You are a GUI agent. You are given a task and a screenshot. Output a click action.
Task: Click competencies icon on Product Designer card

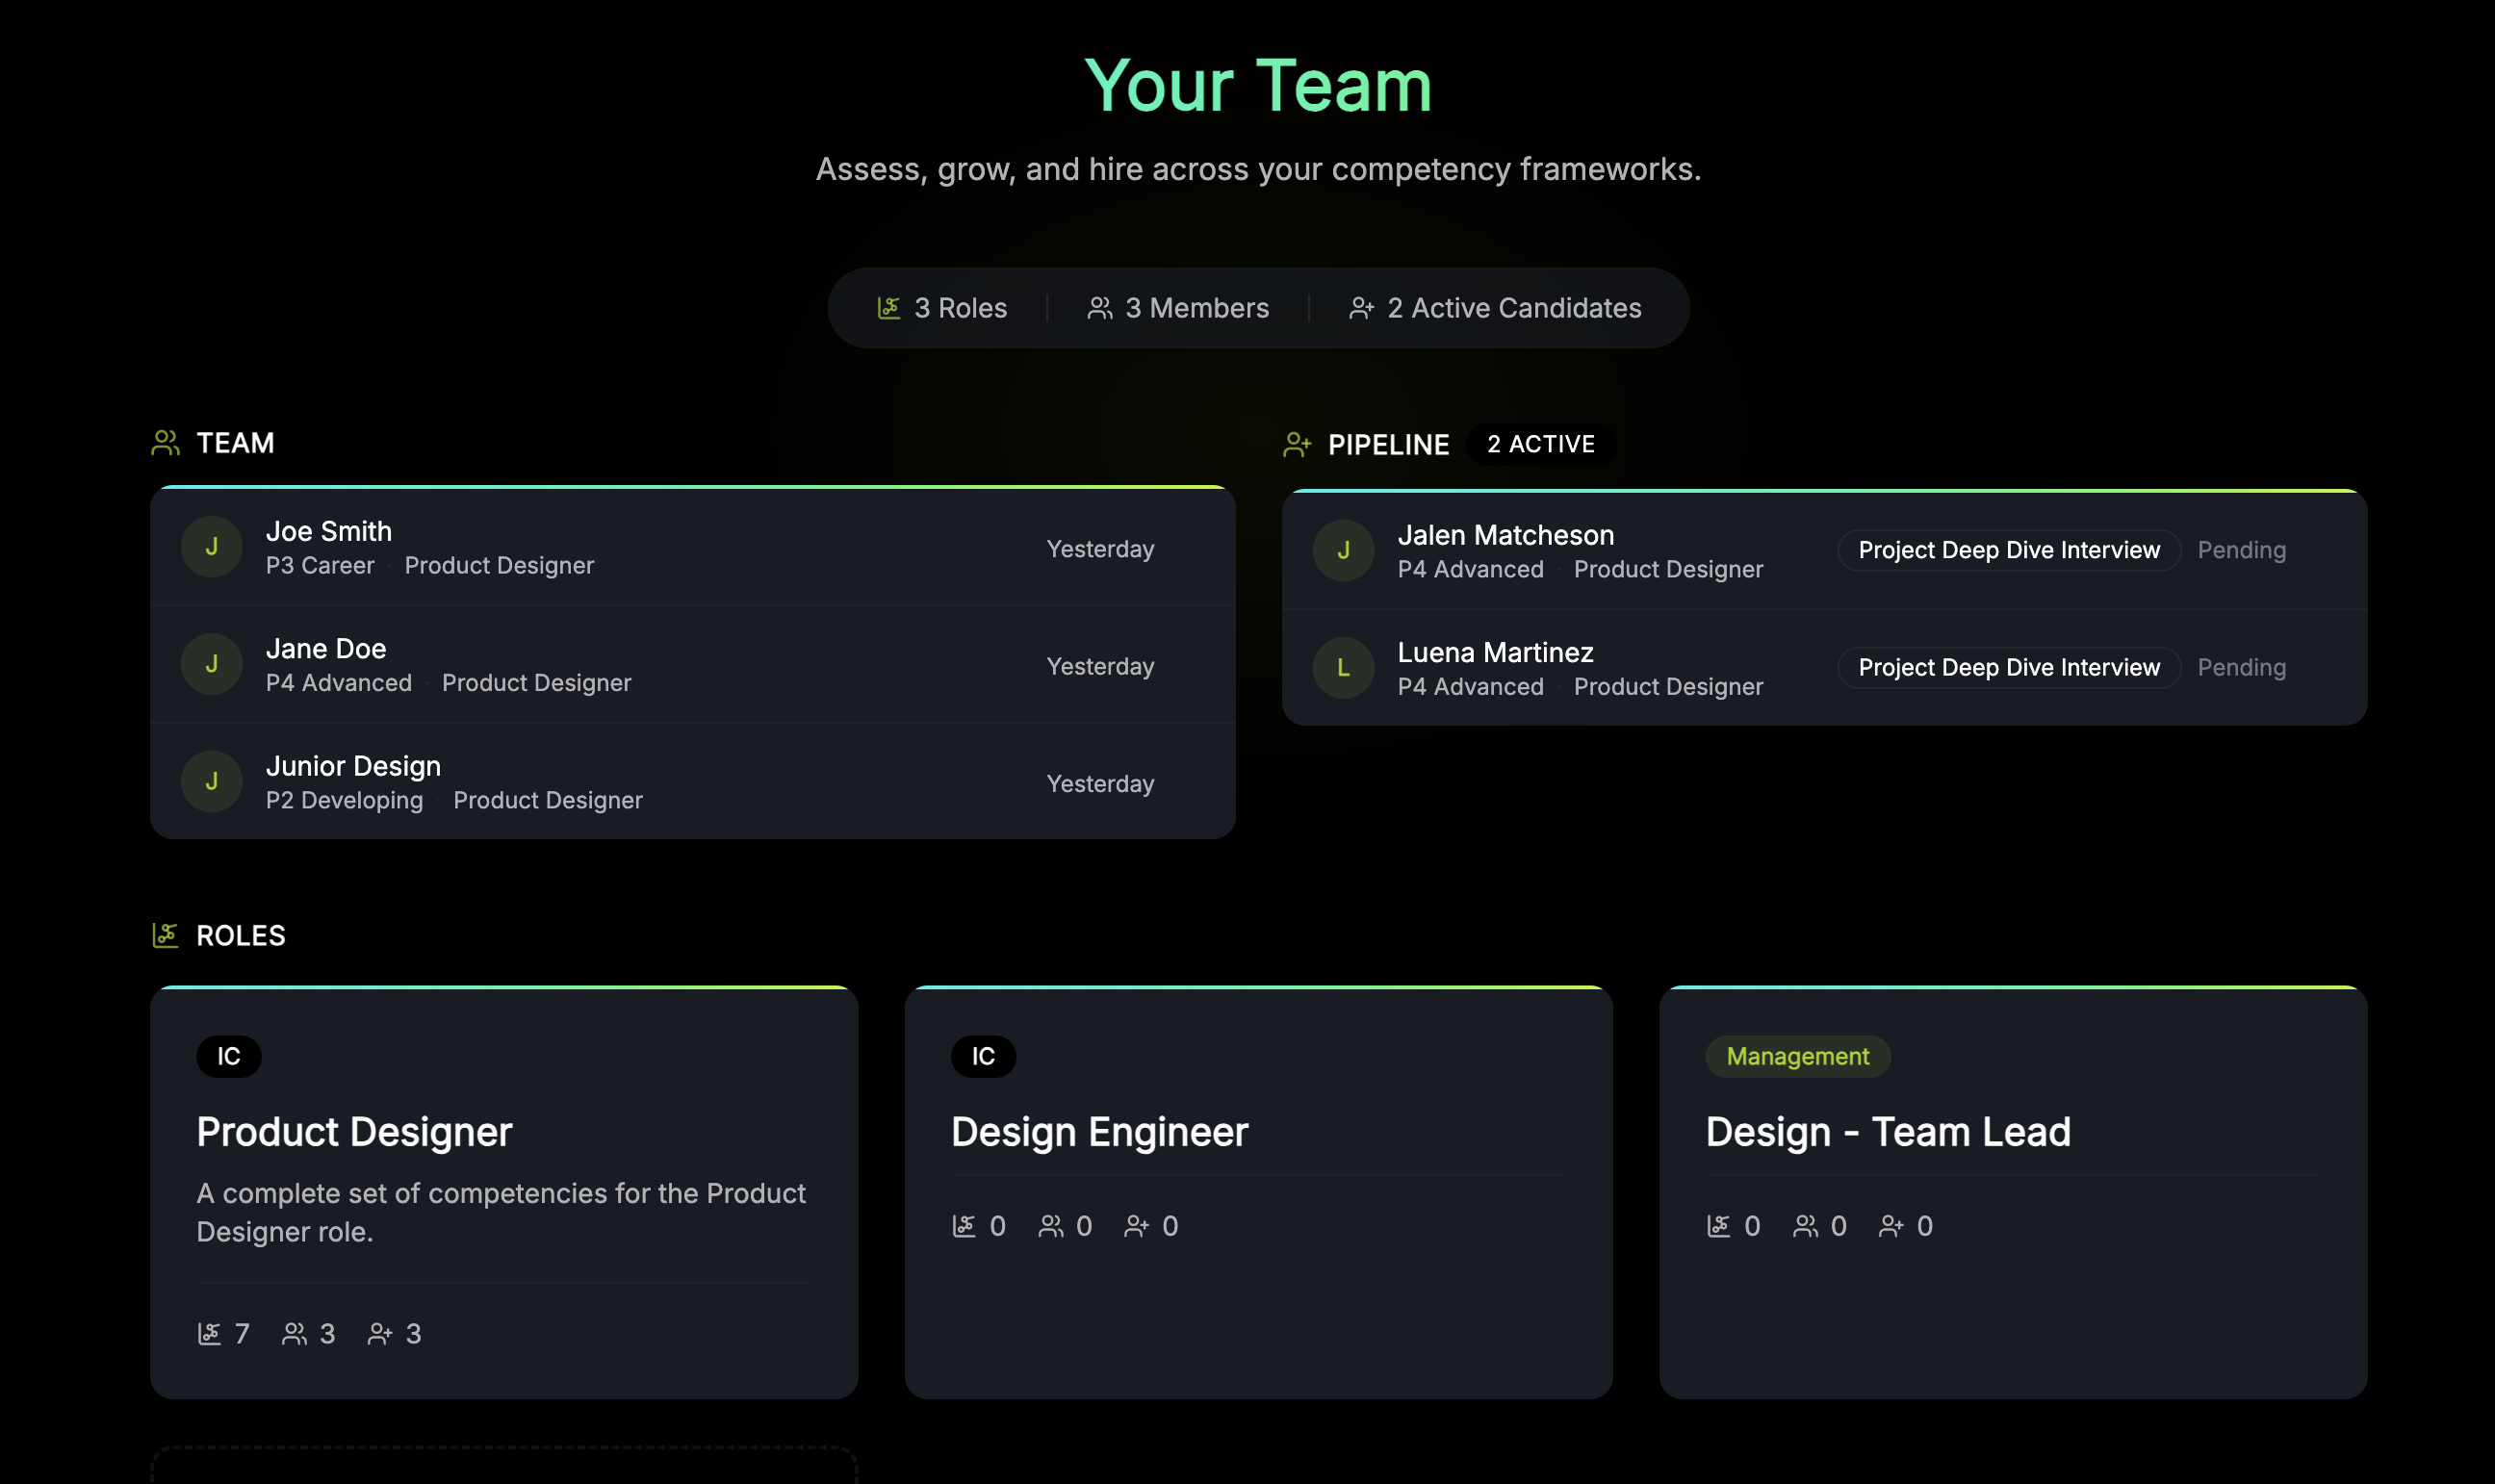click(x=209, y=1333)
